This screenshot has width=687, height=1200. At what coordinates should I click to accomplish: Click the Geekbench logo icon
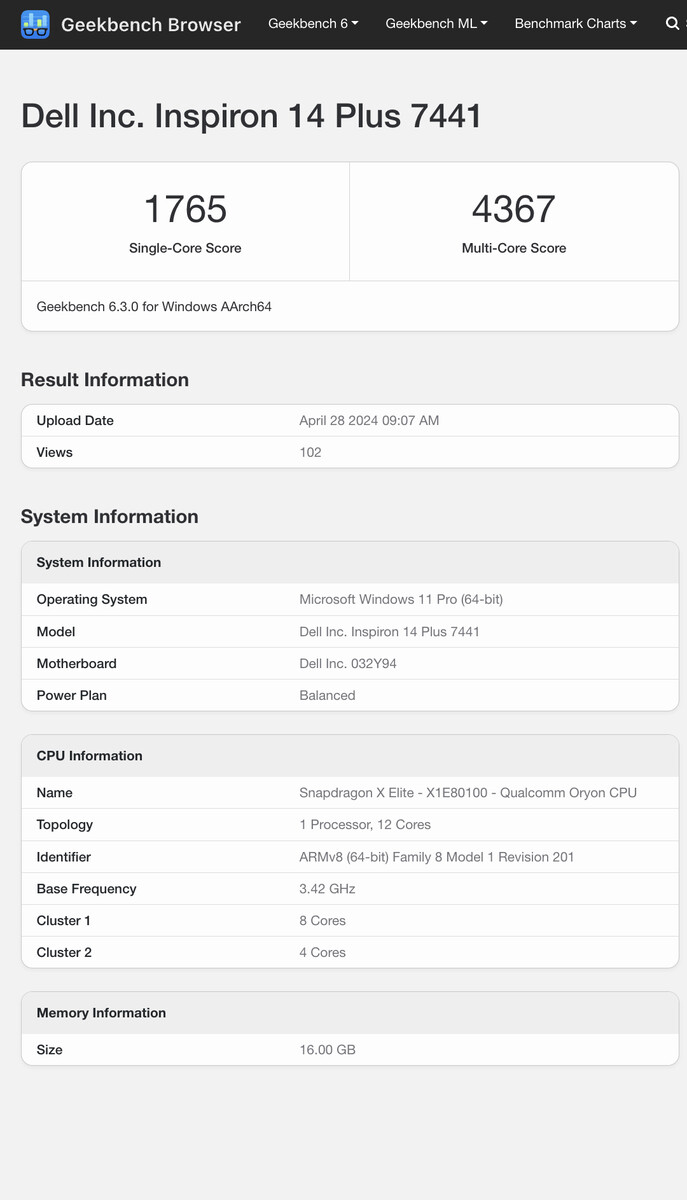pyautogui.click(x=35, y=24)
